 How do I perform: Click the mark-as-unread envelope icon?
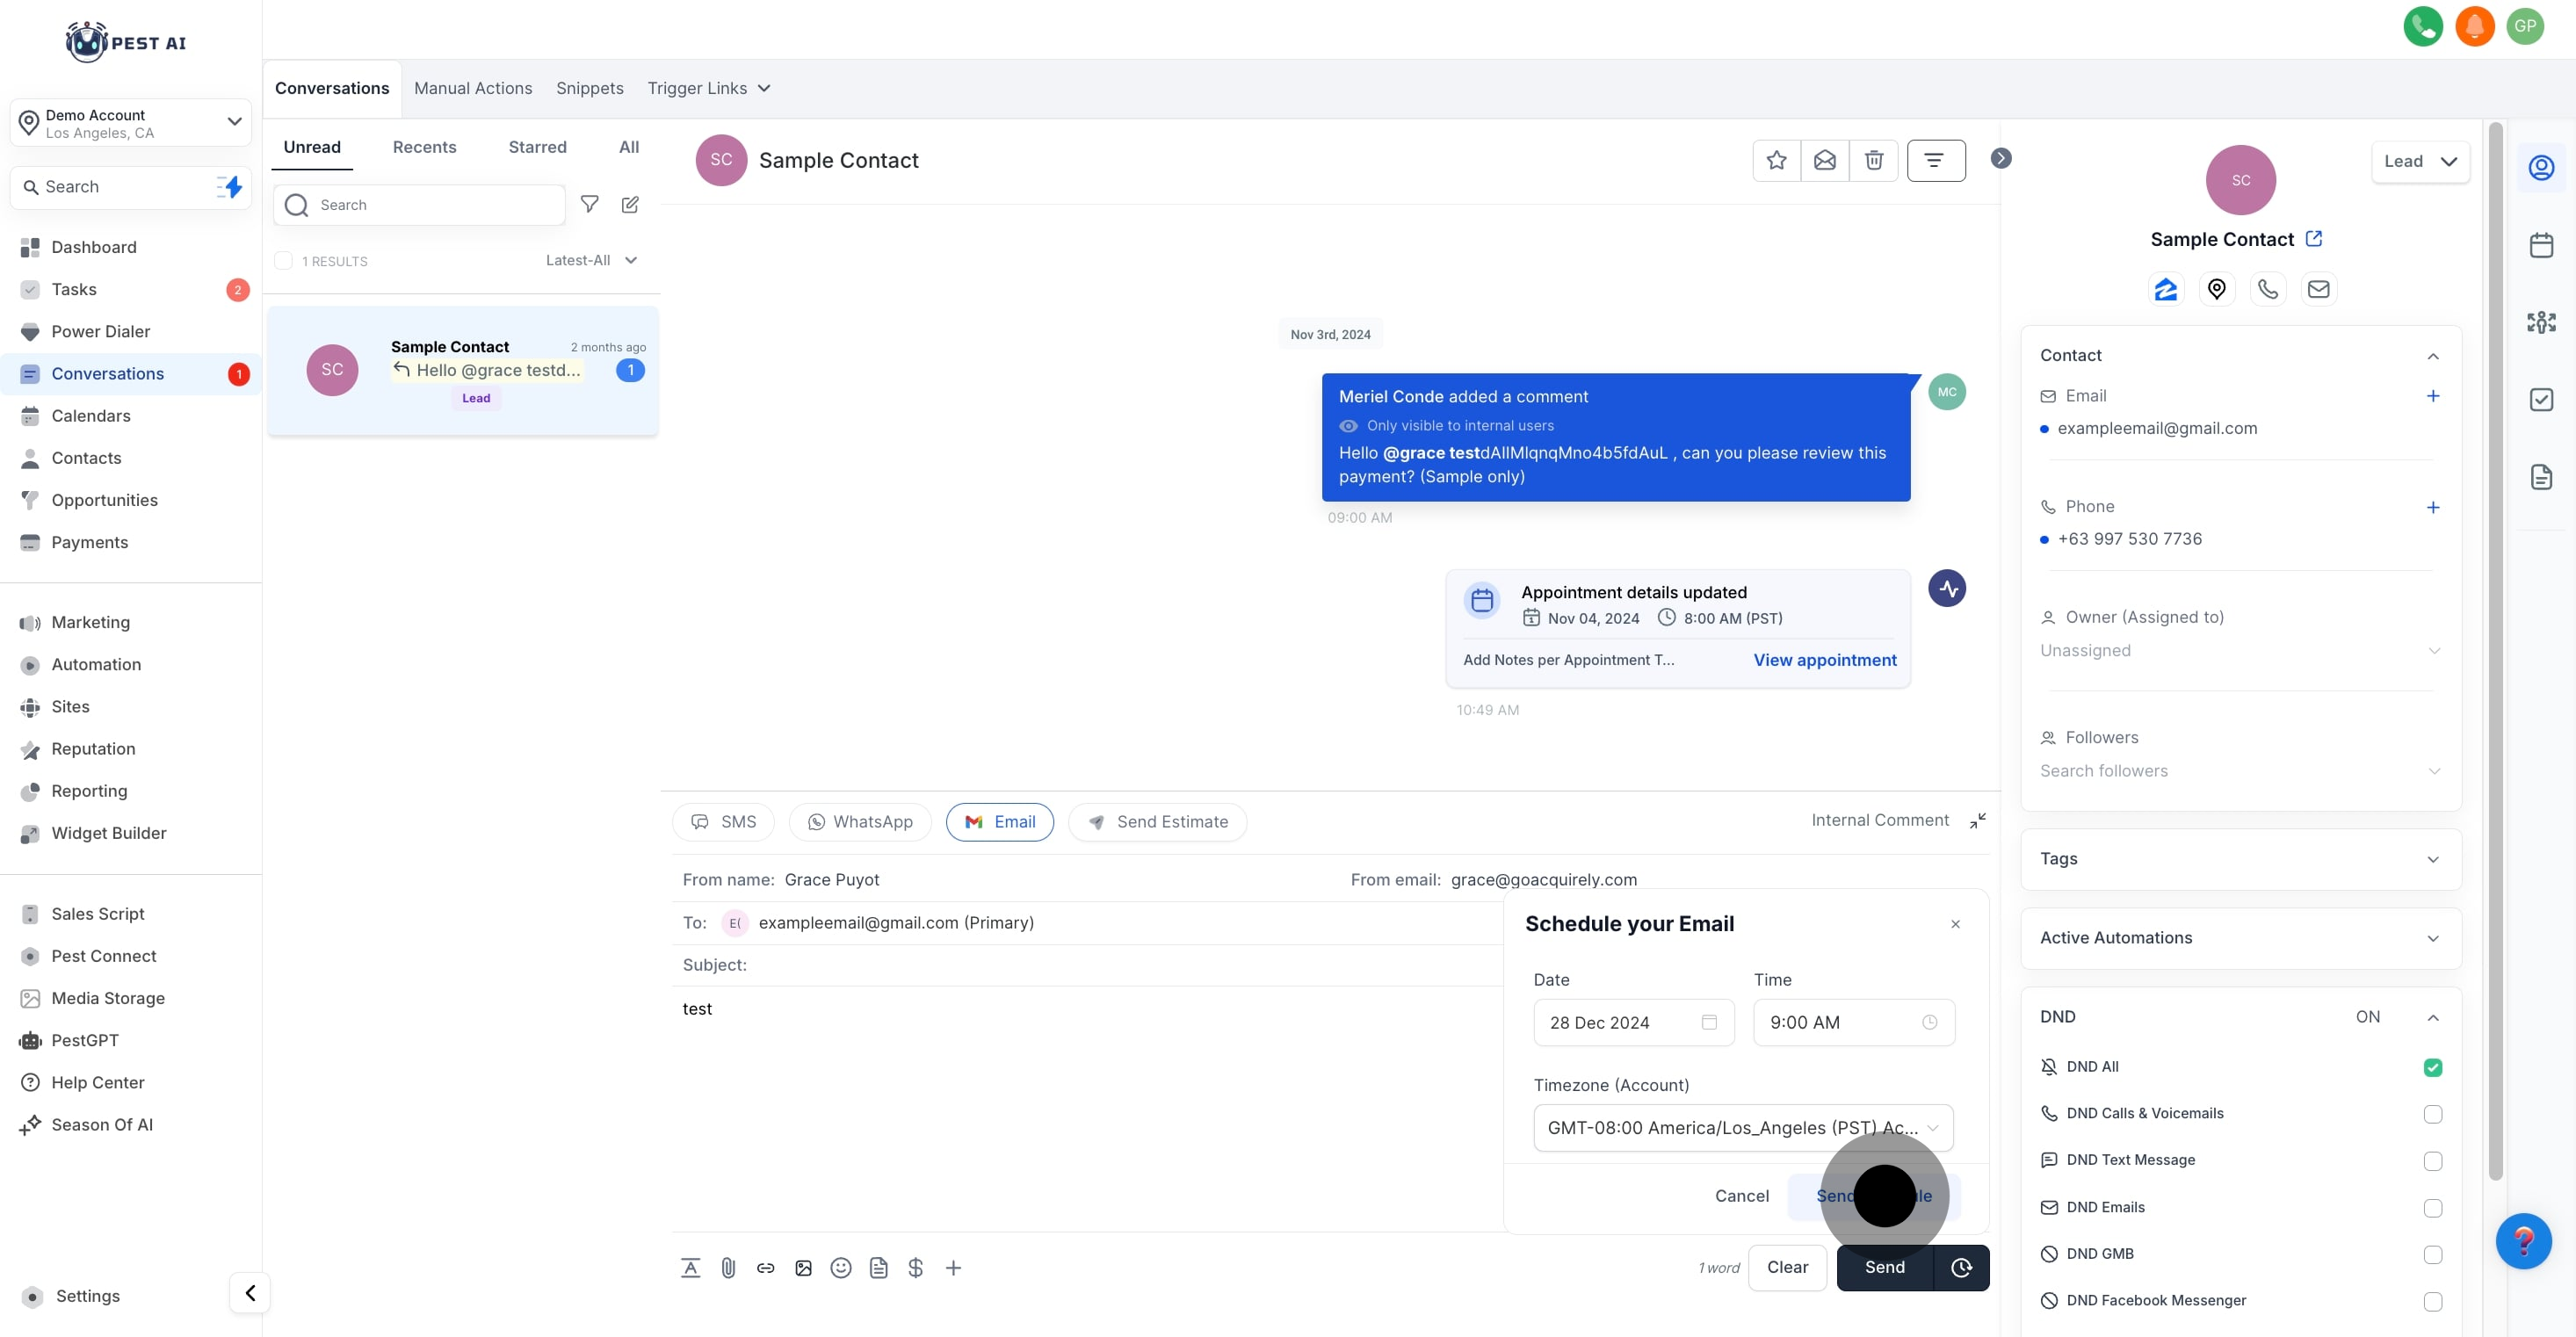pyautogui.click(x=1825, y=160)
